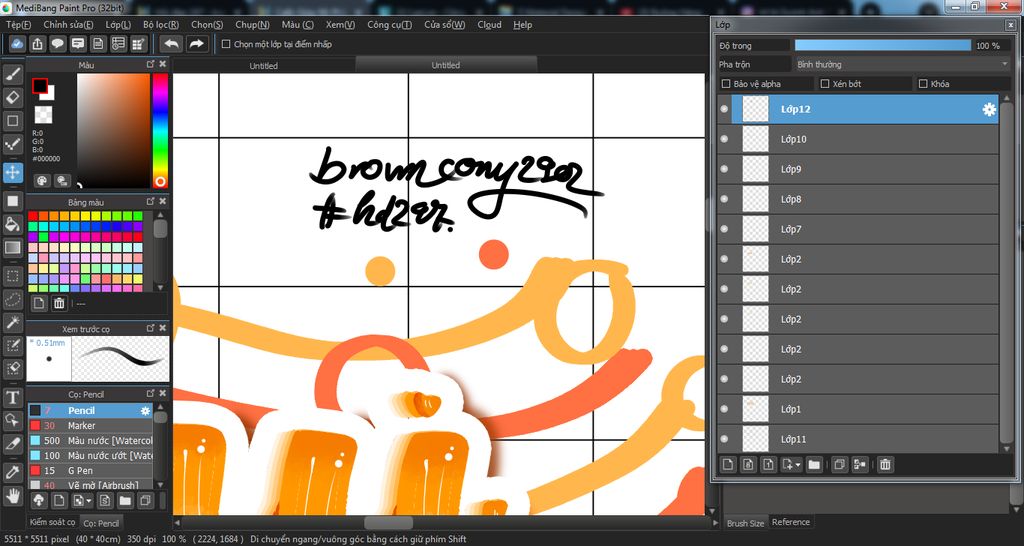Select the Hand tool

coord(12,496)
